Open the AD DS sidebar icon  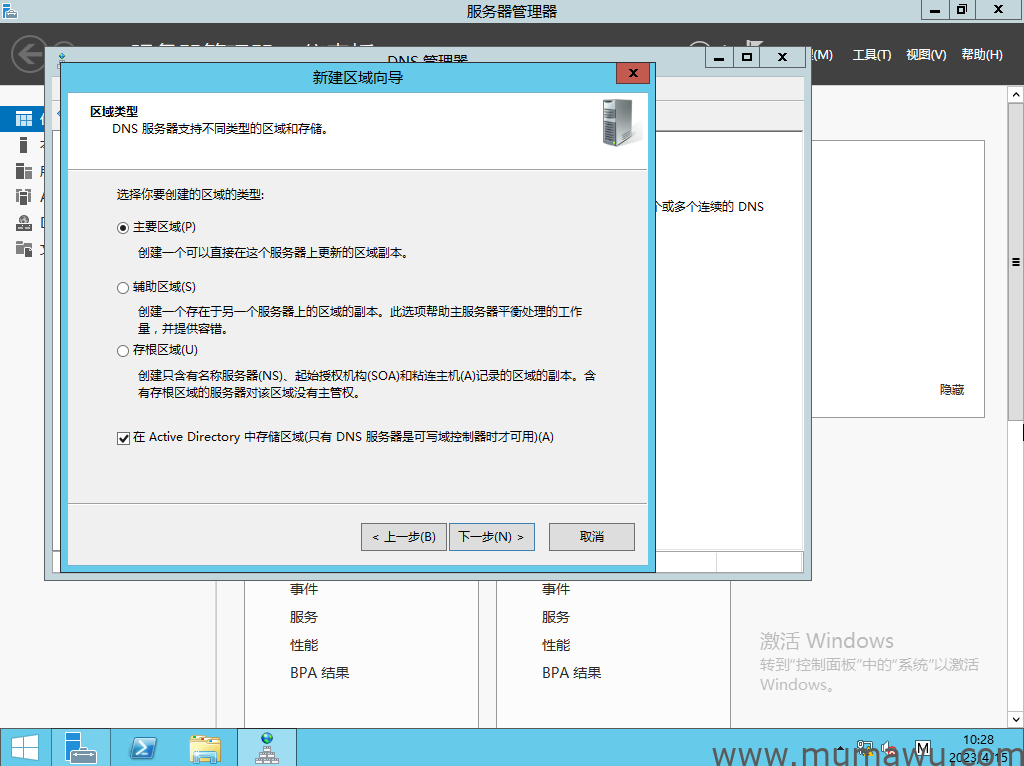coord(22,197)
